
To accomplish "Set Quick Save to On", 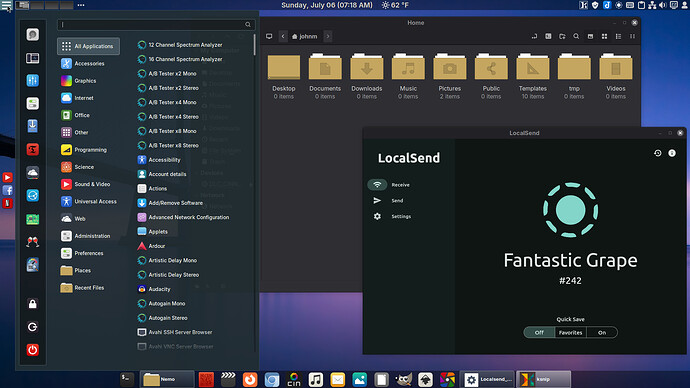I will [x=602, y=333].
